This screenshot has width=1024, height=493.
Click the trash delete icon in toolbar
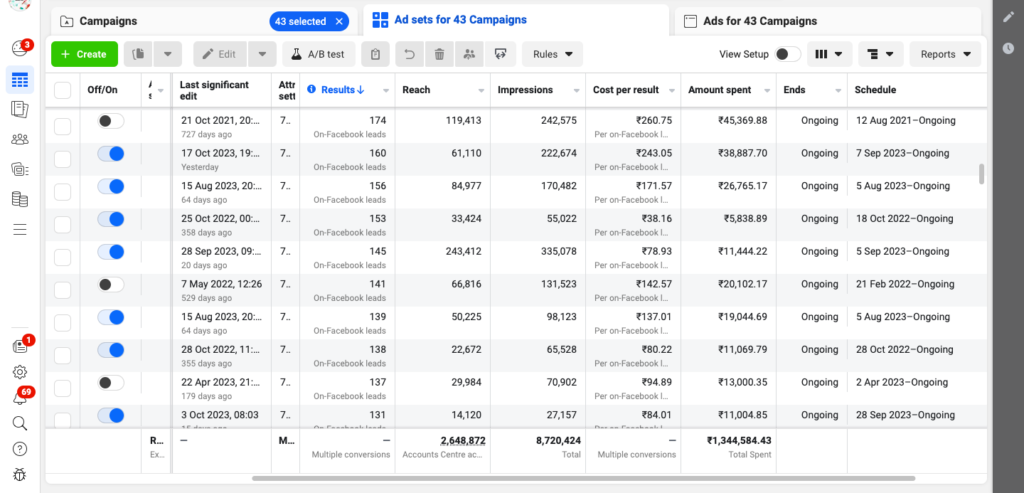(439, 54)
